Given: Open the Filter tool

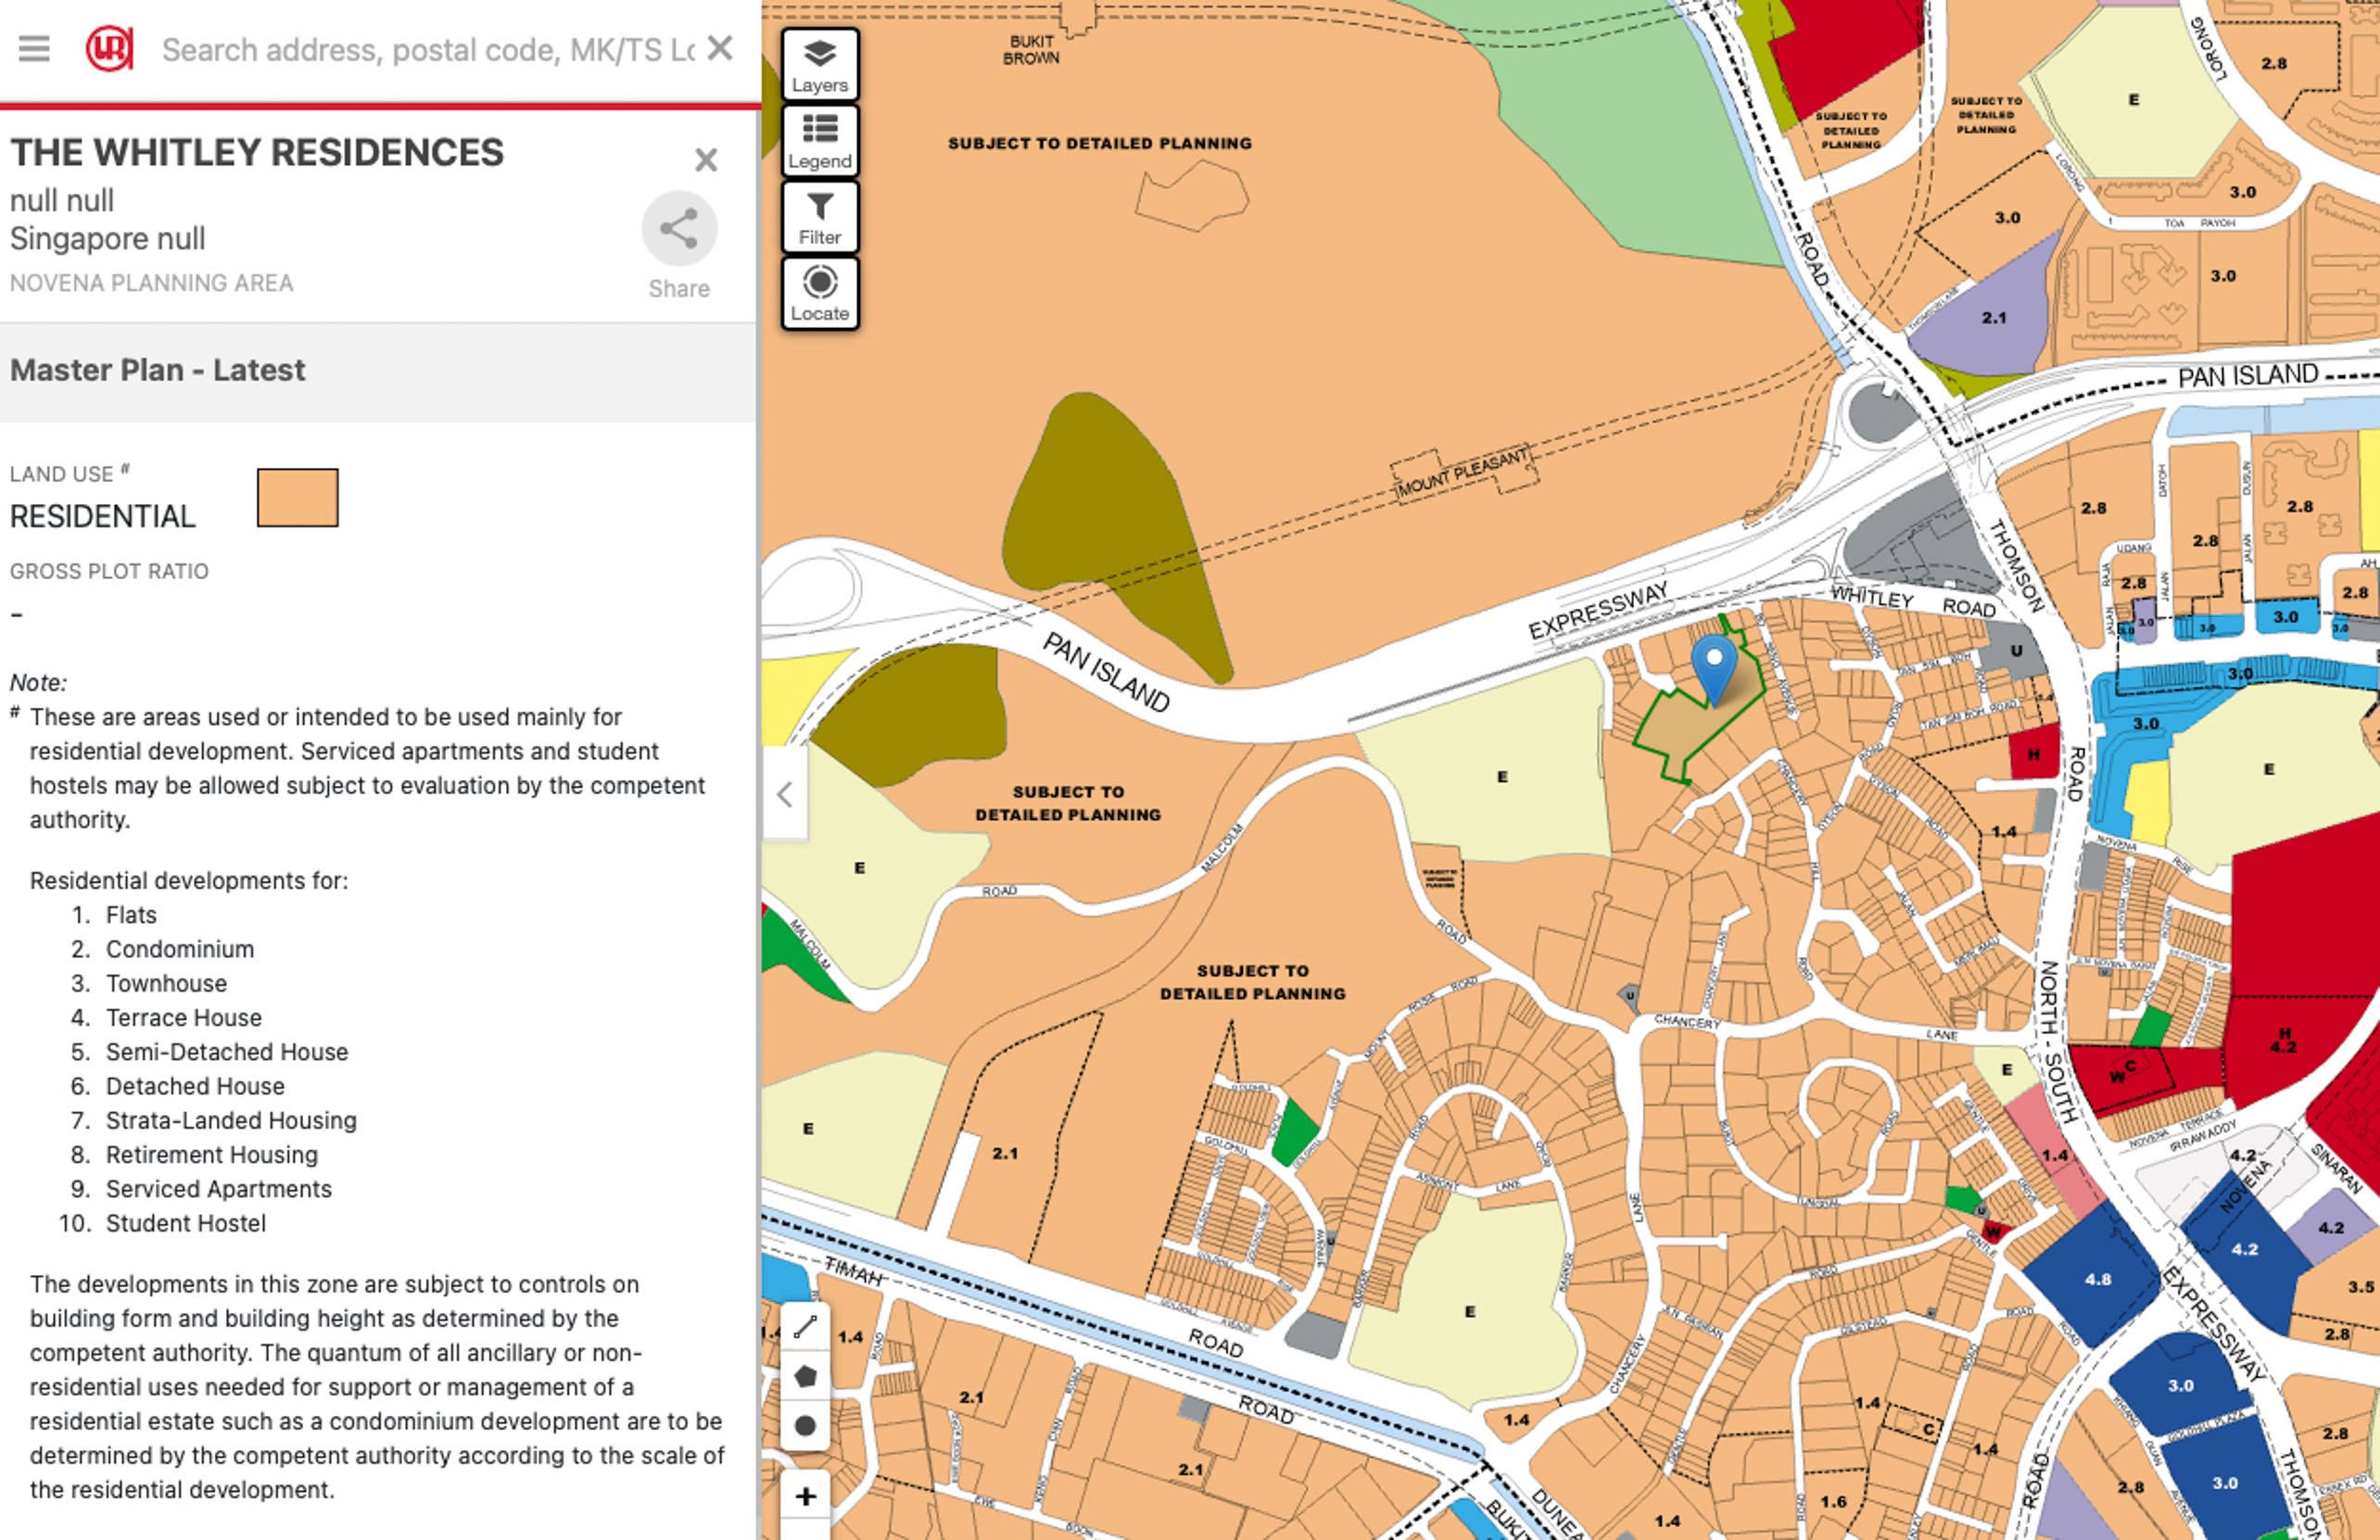Looking at the screenshot, I should 819,217.
